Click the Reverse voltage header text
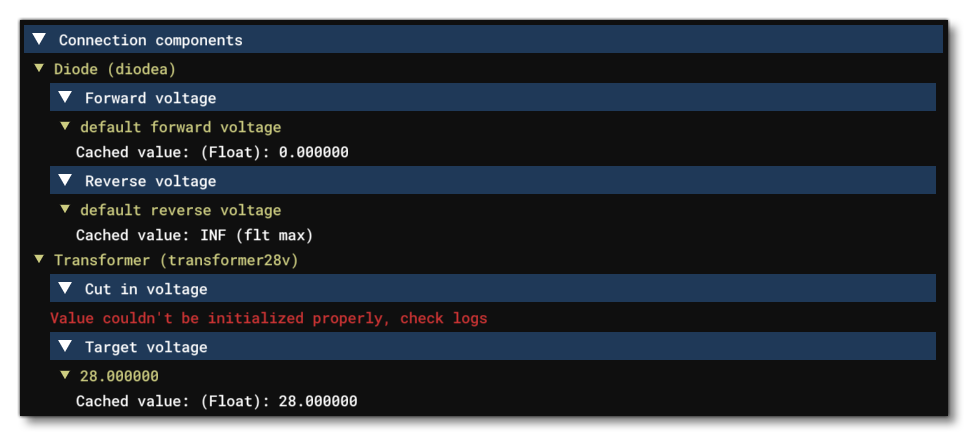Viewport: 968px width, 436px height. [x=150, y=181]
